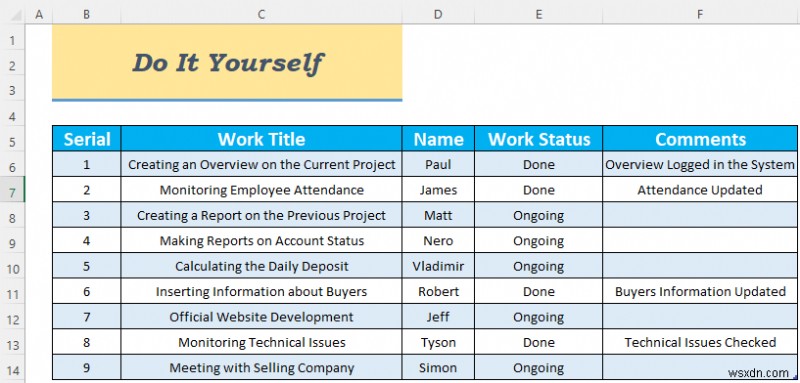Click the 'Name' header cell
Screen dimensions: 800x383
tap(438, 139)
